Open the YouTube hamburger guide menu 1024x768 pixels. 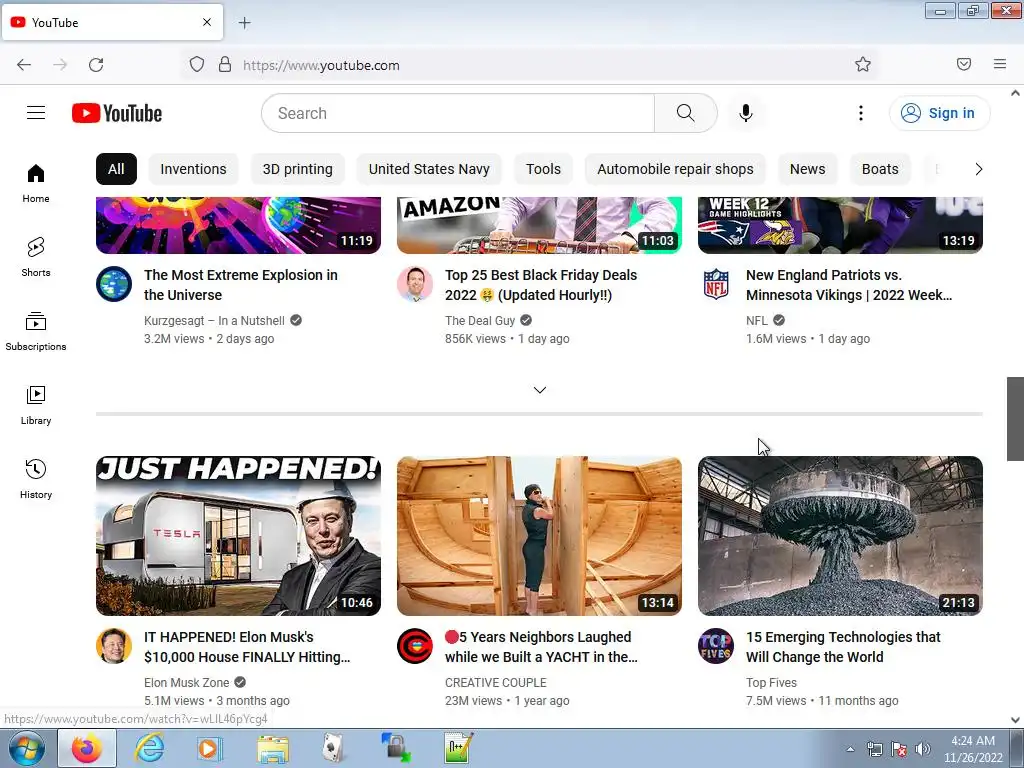click(x=36, y=113)
